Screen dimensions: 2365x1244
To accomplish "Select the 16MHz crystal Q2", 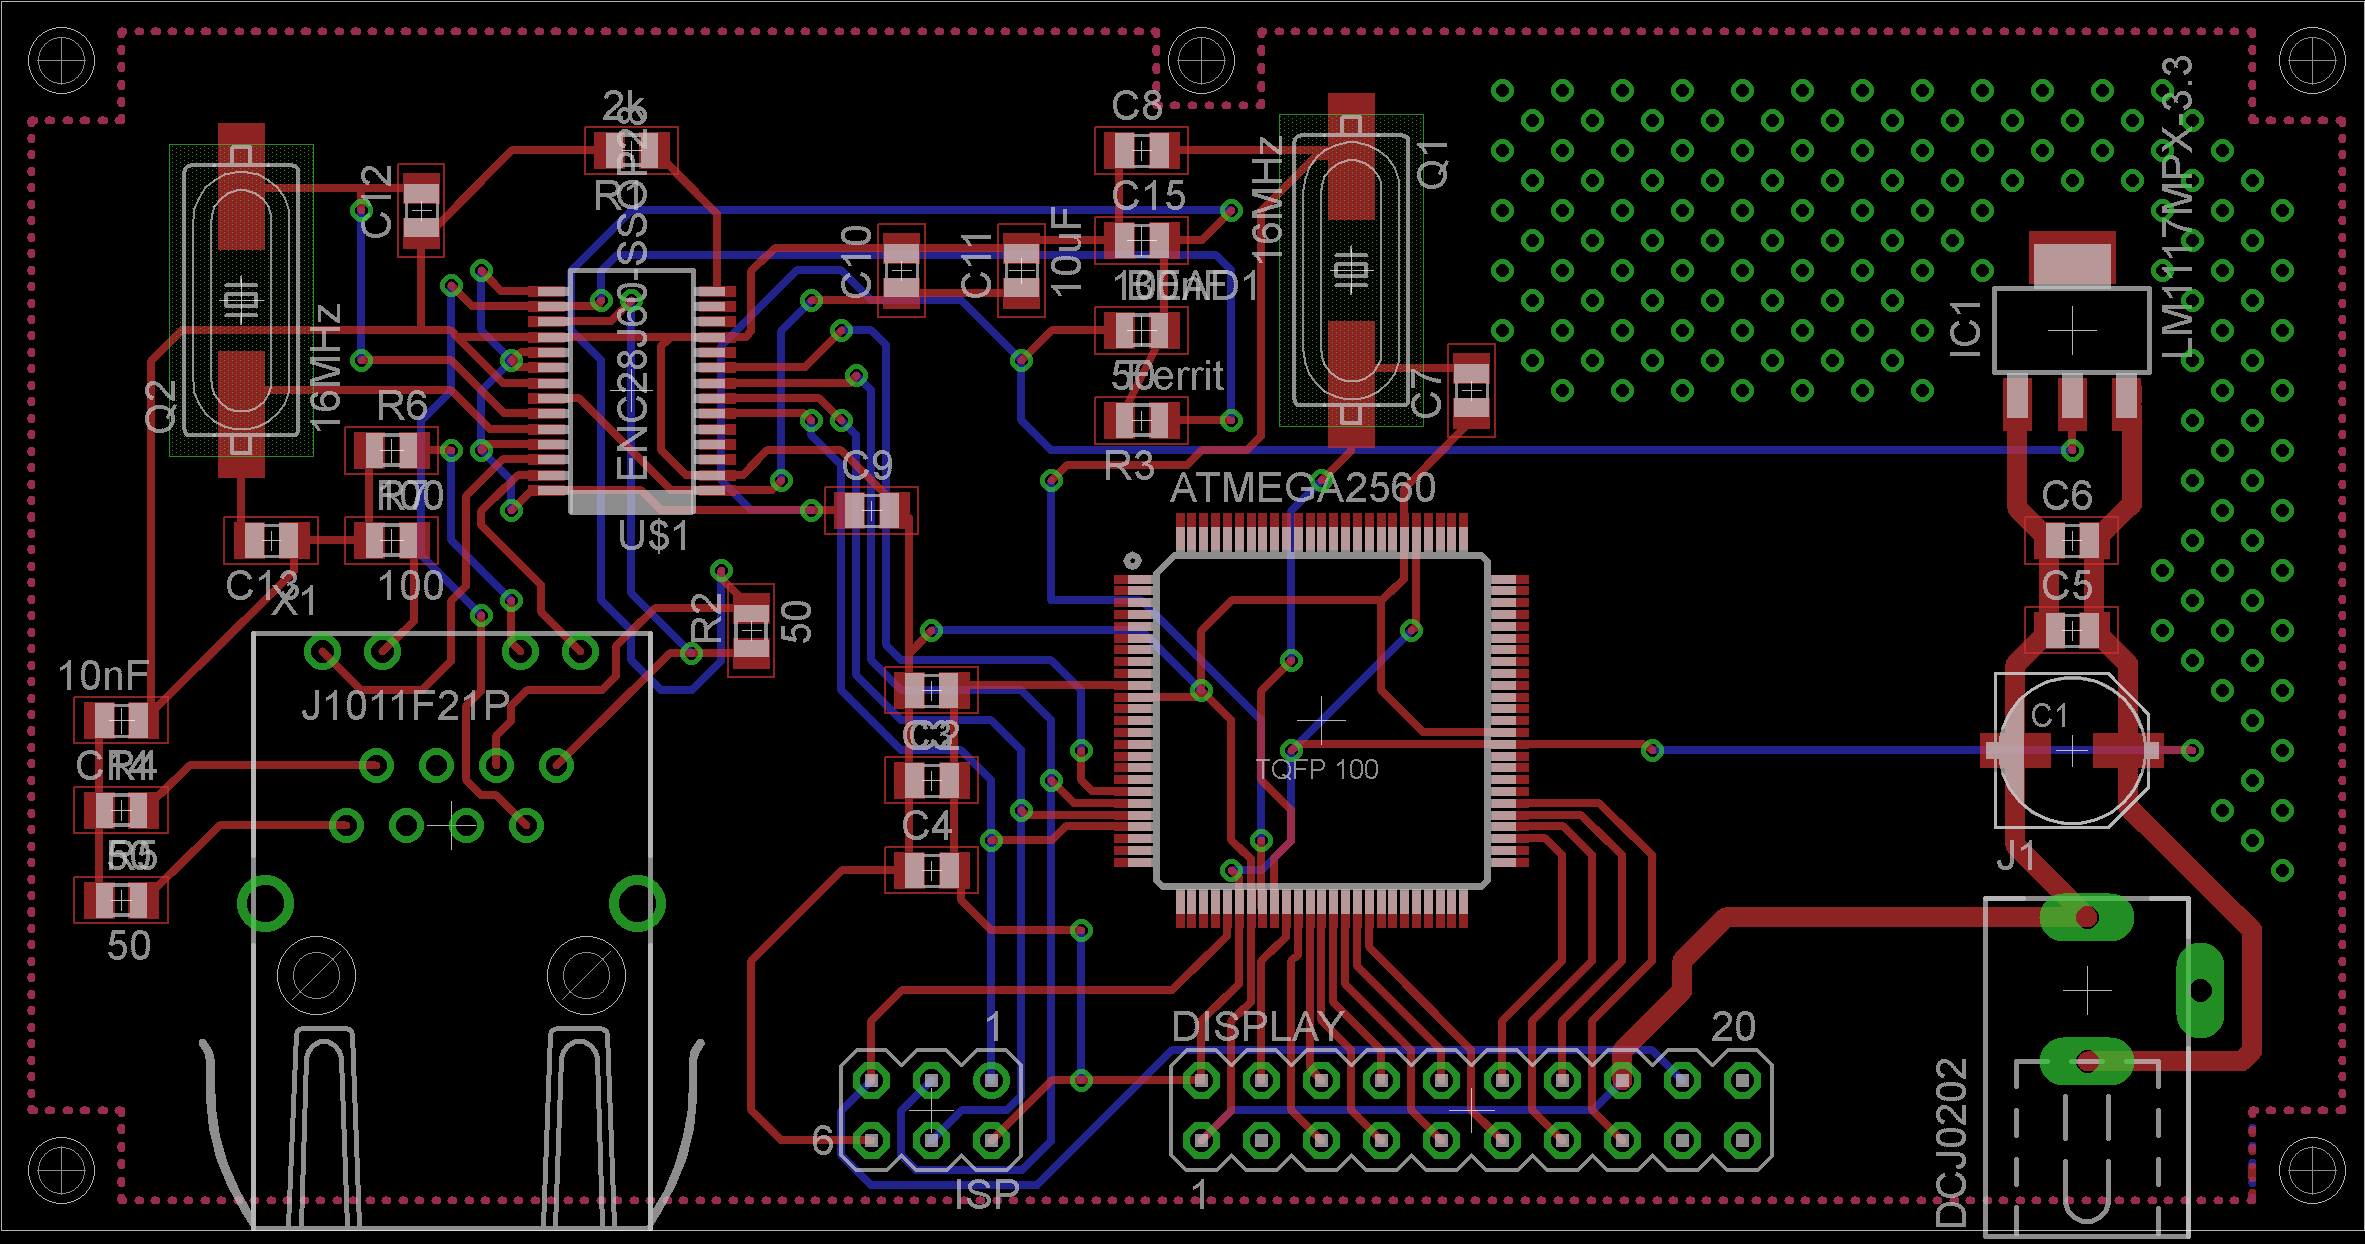I will [241, 300].
